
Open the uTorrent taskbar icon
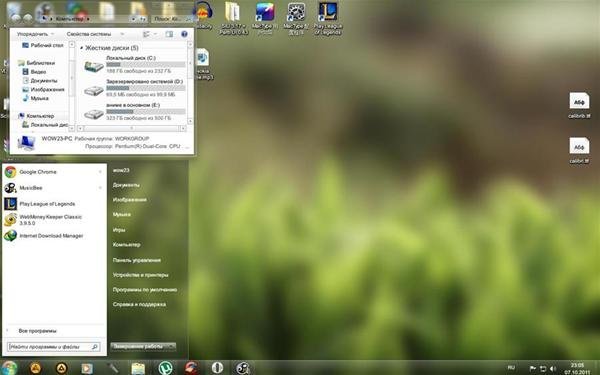(x=165, y=368)
